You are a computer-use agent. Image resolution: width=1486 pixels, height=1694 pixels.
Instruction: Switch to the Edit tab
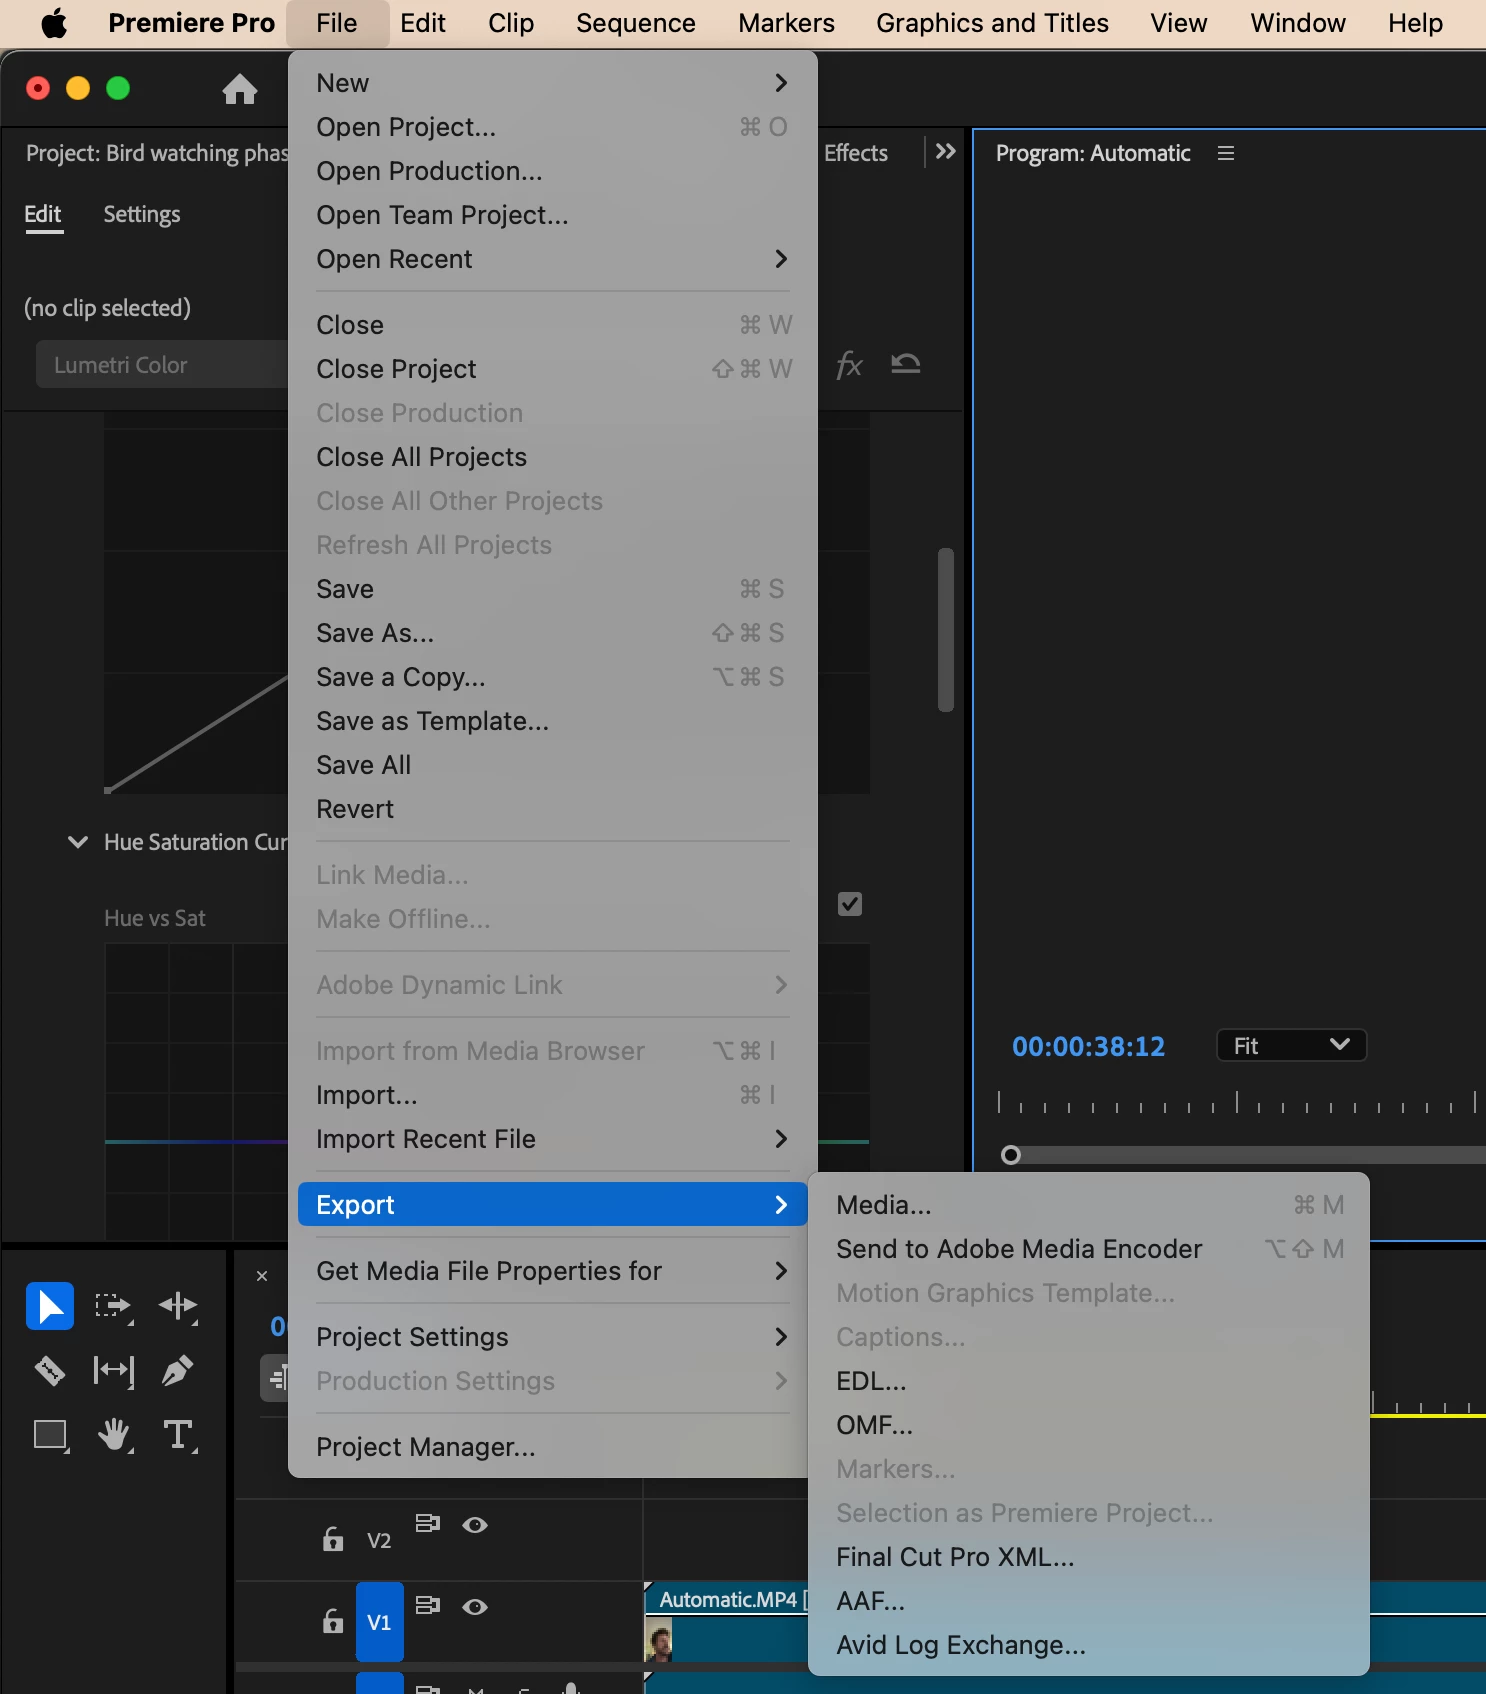(43, 214)
